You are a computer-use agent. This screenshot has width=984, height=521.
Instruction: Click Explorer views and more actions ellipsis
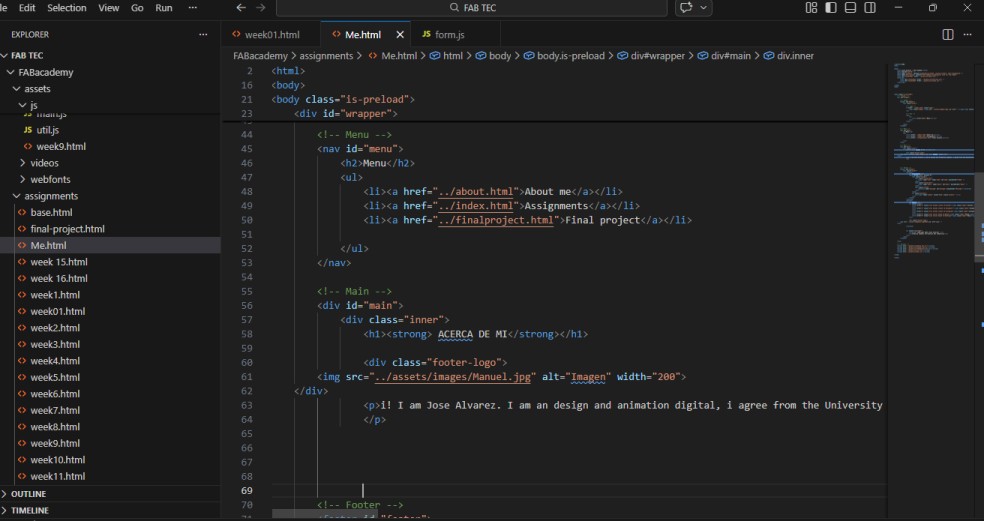click(x=204, y=34)
